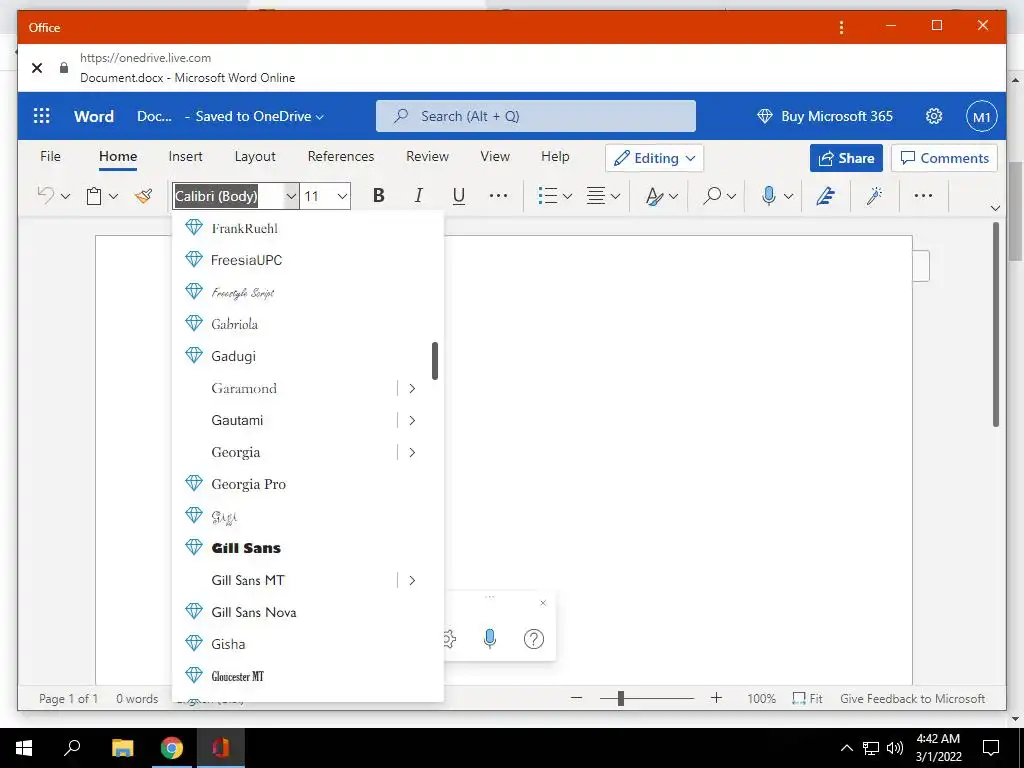Open the Help tab

tap(555, 156)
